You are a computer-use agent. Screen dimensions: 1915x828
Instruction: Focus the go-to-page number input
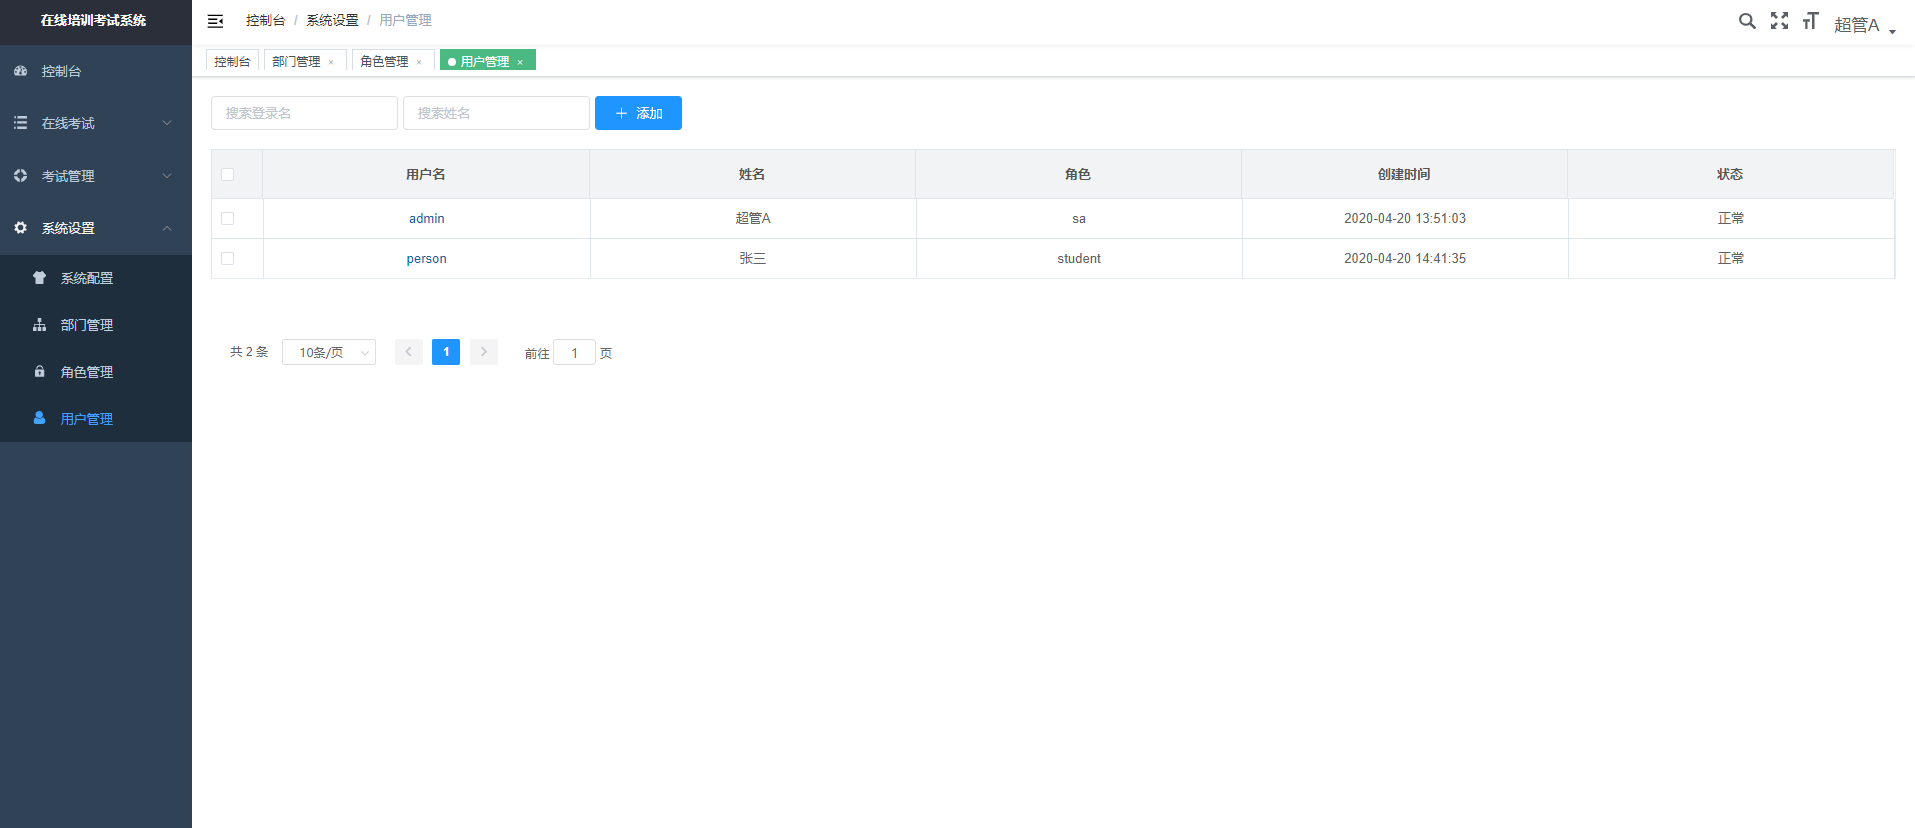click(x=575, y=352)
